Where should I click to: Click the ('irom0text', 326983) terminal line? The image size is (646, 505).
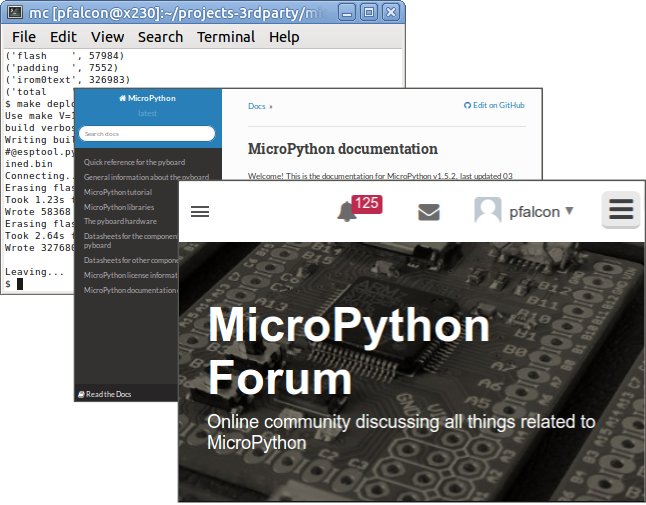pos(68,79)
